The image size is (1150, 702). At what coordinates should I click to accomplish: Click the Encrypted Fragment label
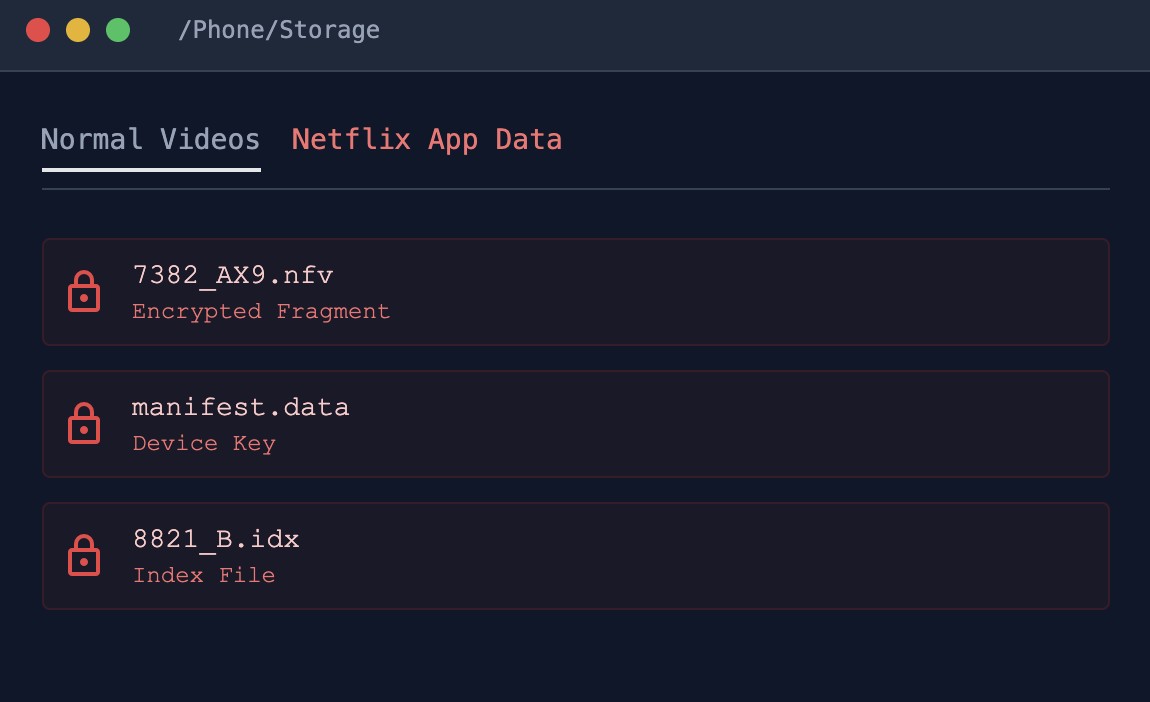[261, 311]
